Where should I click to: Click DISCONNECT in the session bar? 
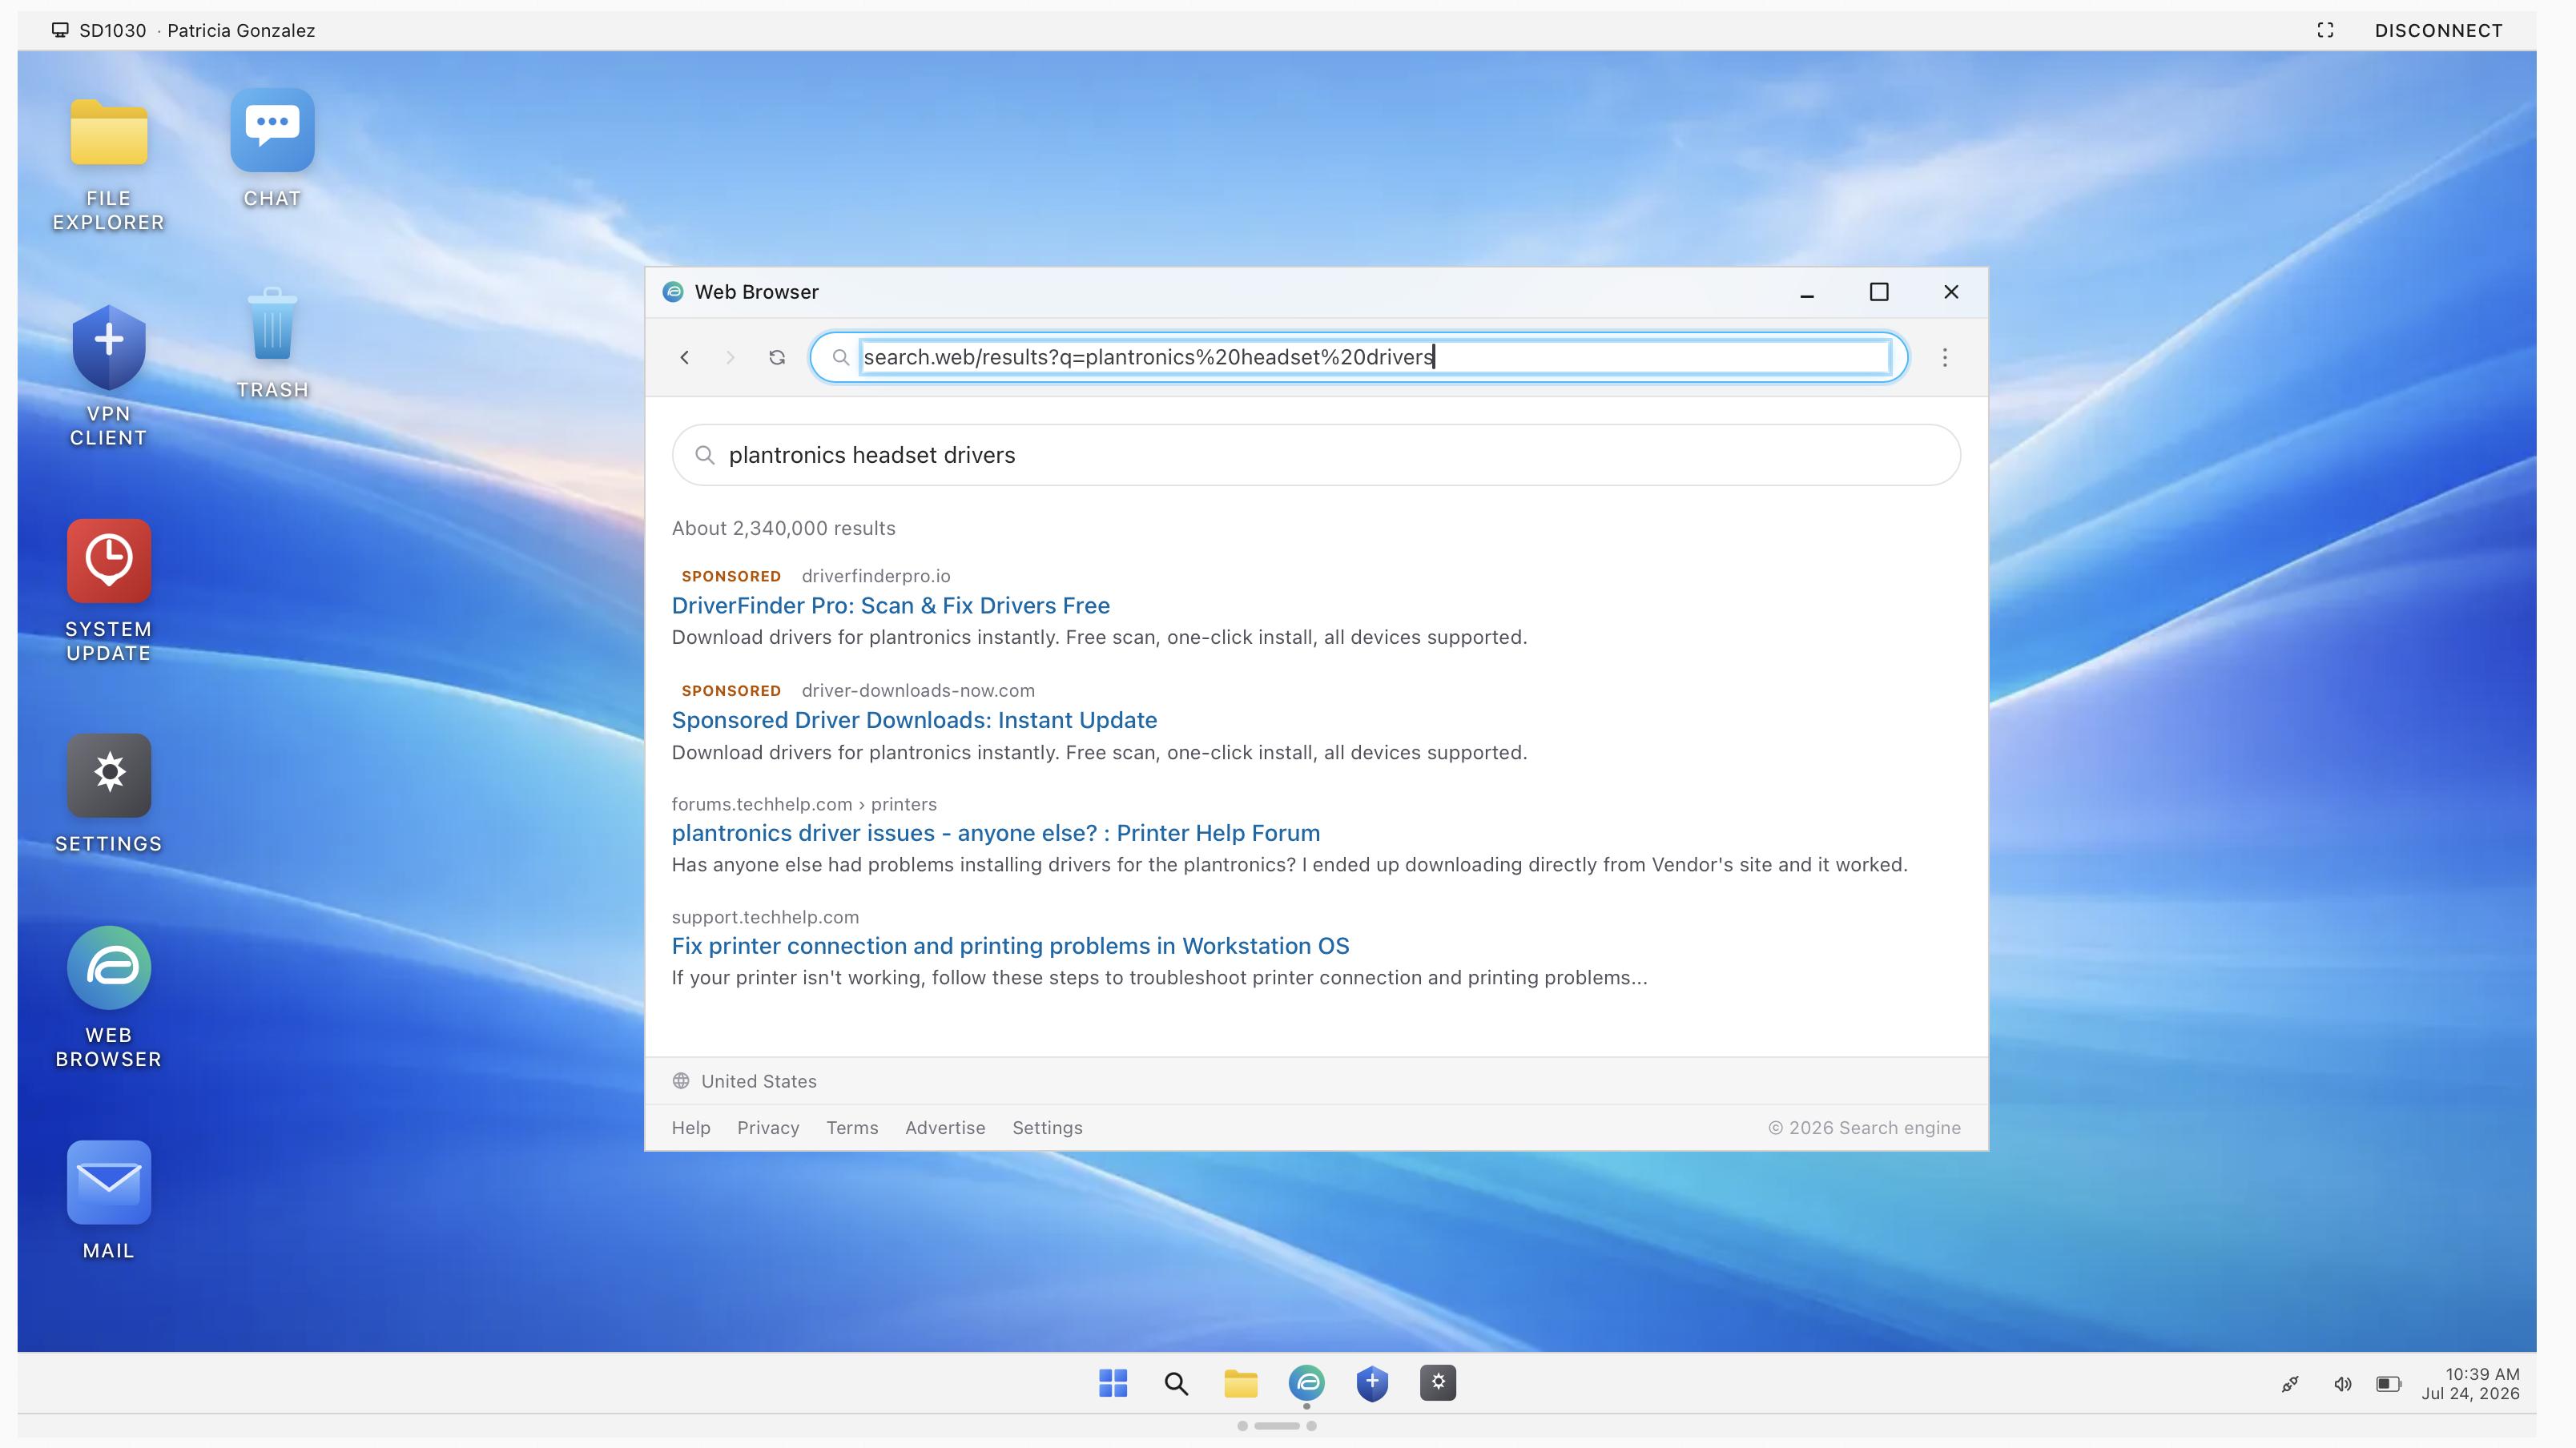point(2438,30)
